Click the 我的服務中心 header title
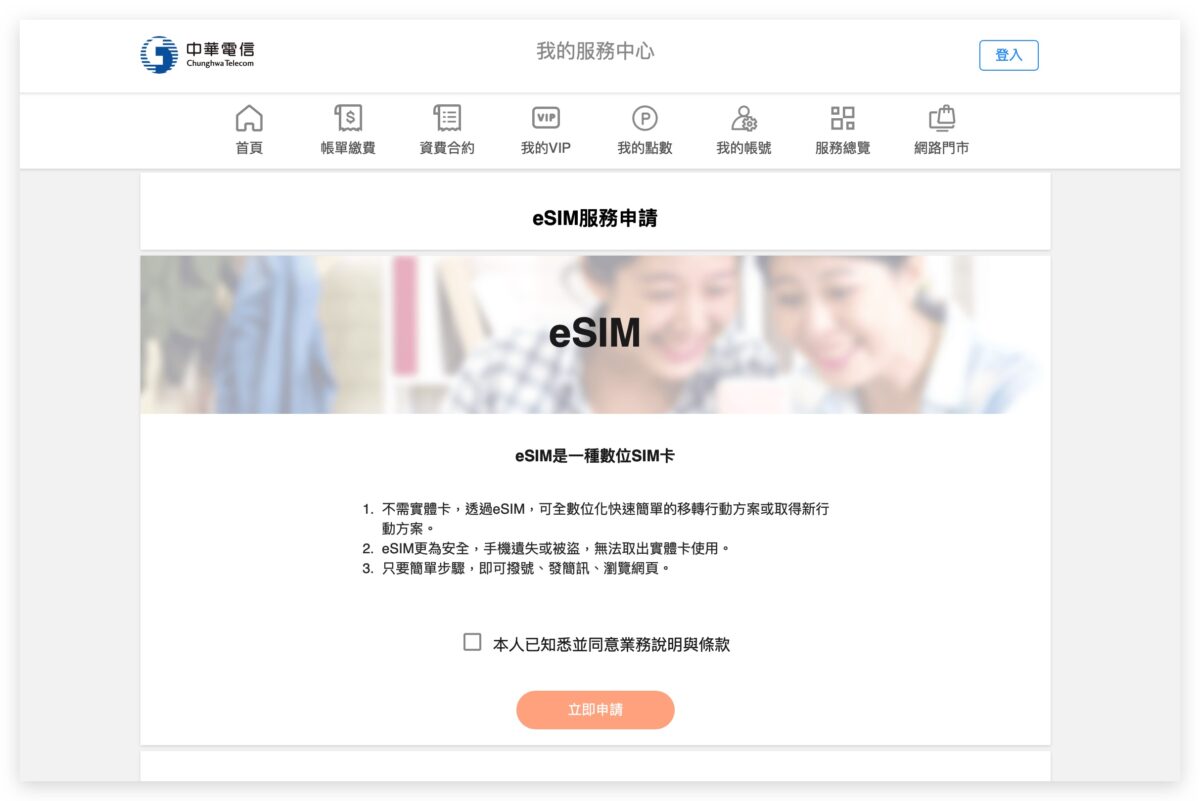The image size is (1200, 801). click(x=595, y=51)
